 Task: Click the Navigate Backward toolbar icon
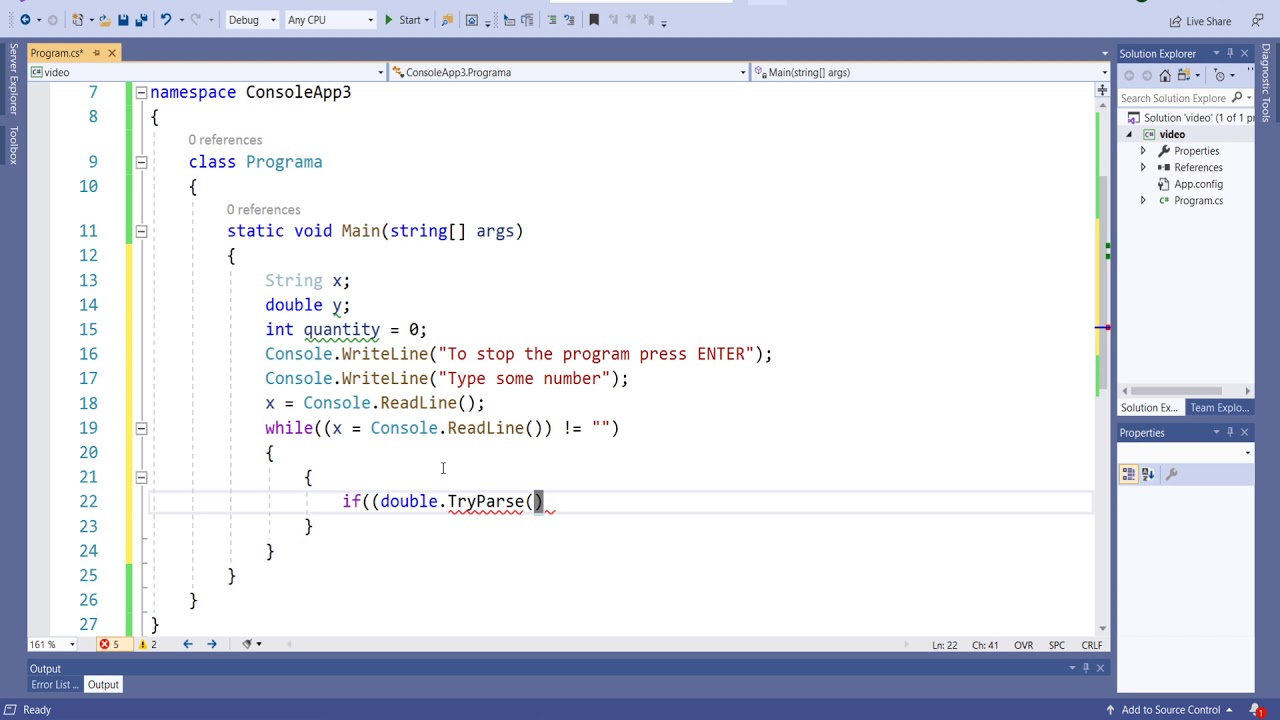(x=25, y=20)
